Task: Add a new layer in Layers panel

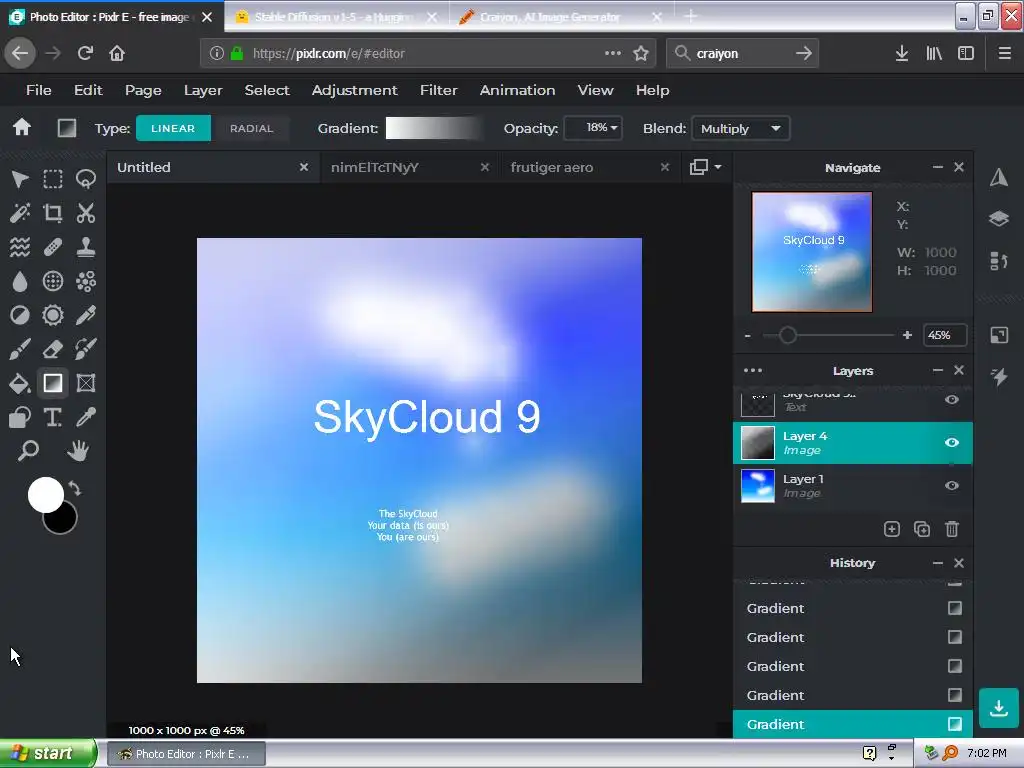Action: point(892,529)
